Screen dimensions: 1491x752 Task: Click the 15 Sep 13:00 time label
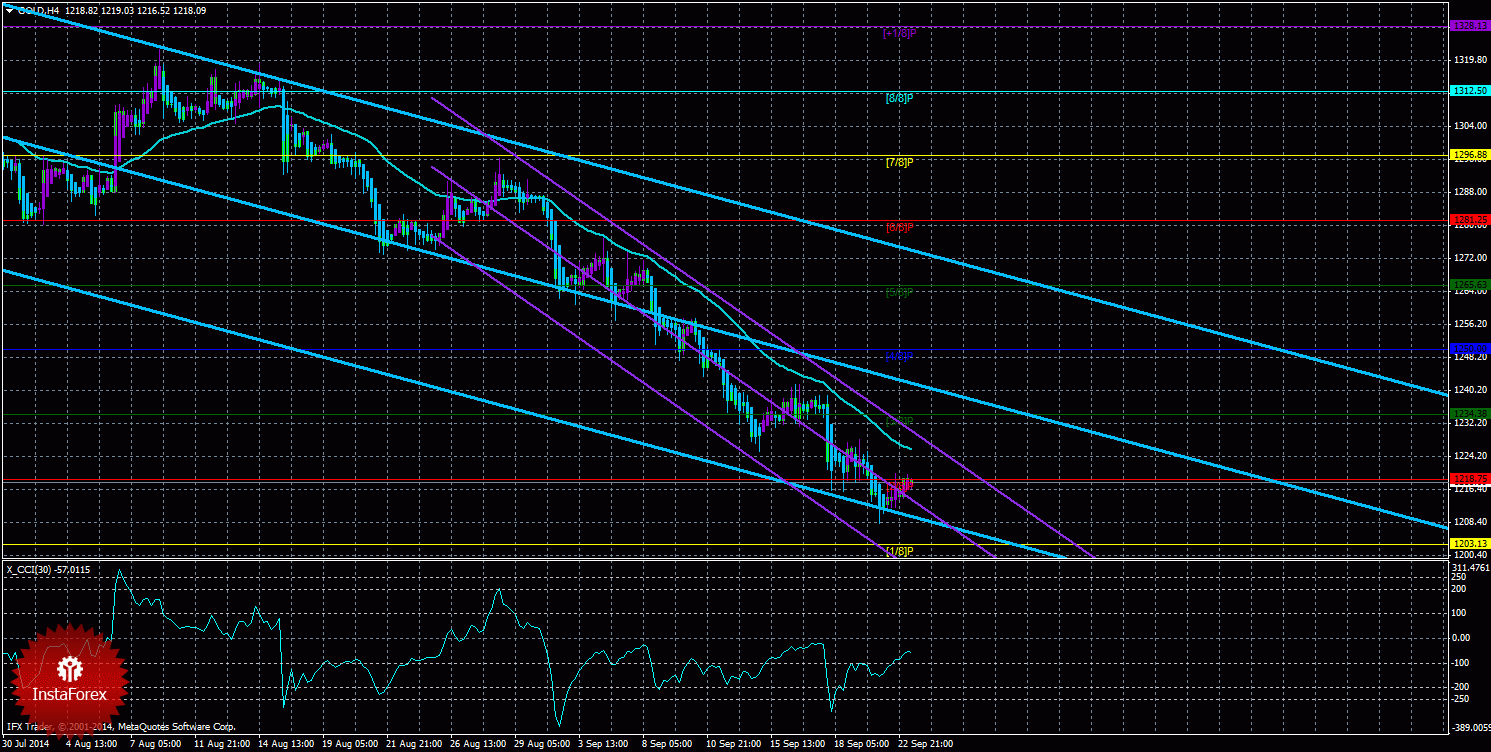[x=797, y=744]
